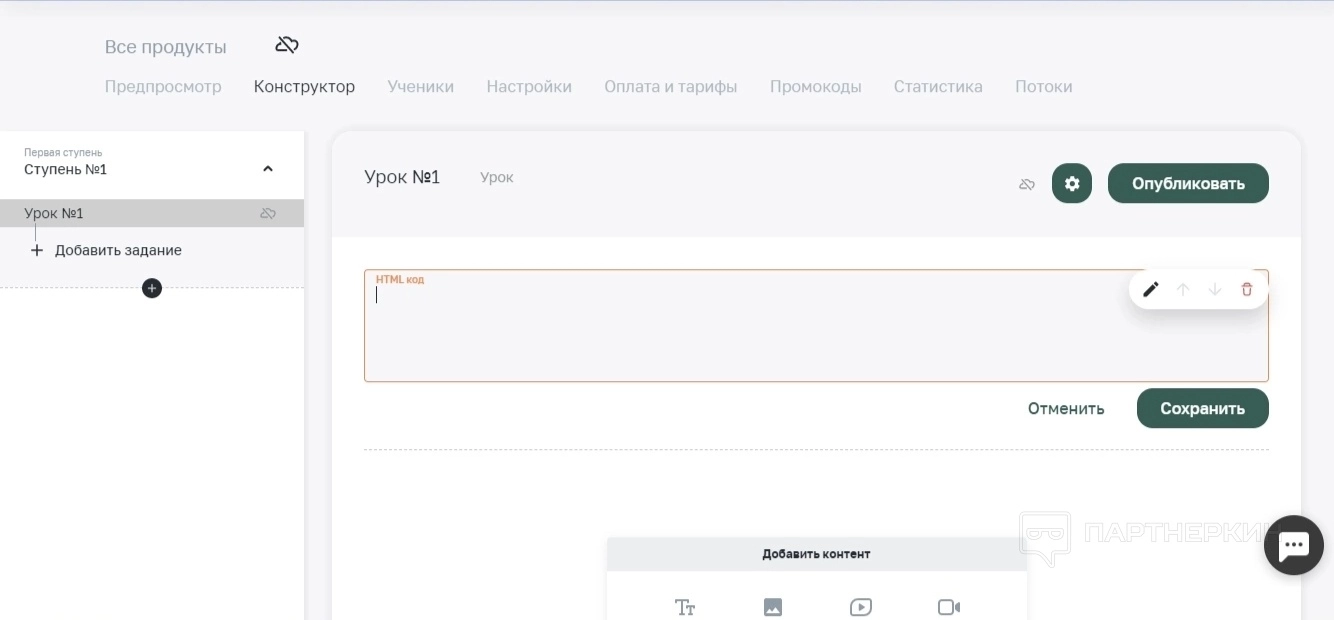Add text content with the Tt icon
This screenshot has height=620, width=1334.
tap(685, 607)
